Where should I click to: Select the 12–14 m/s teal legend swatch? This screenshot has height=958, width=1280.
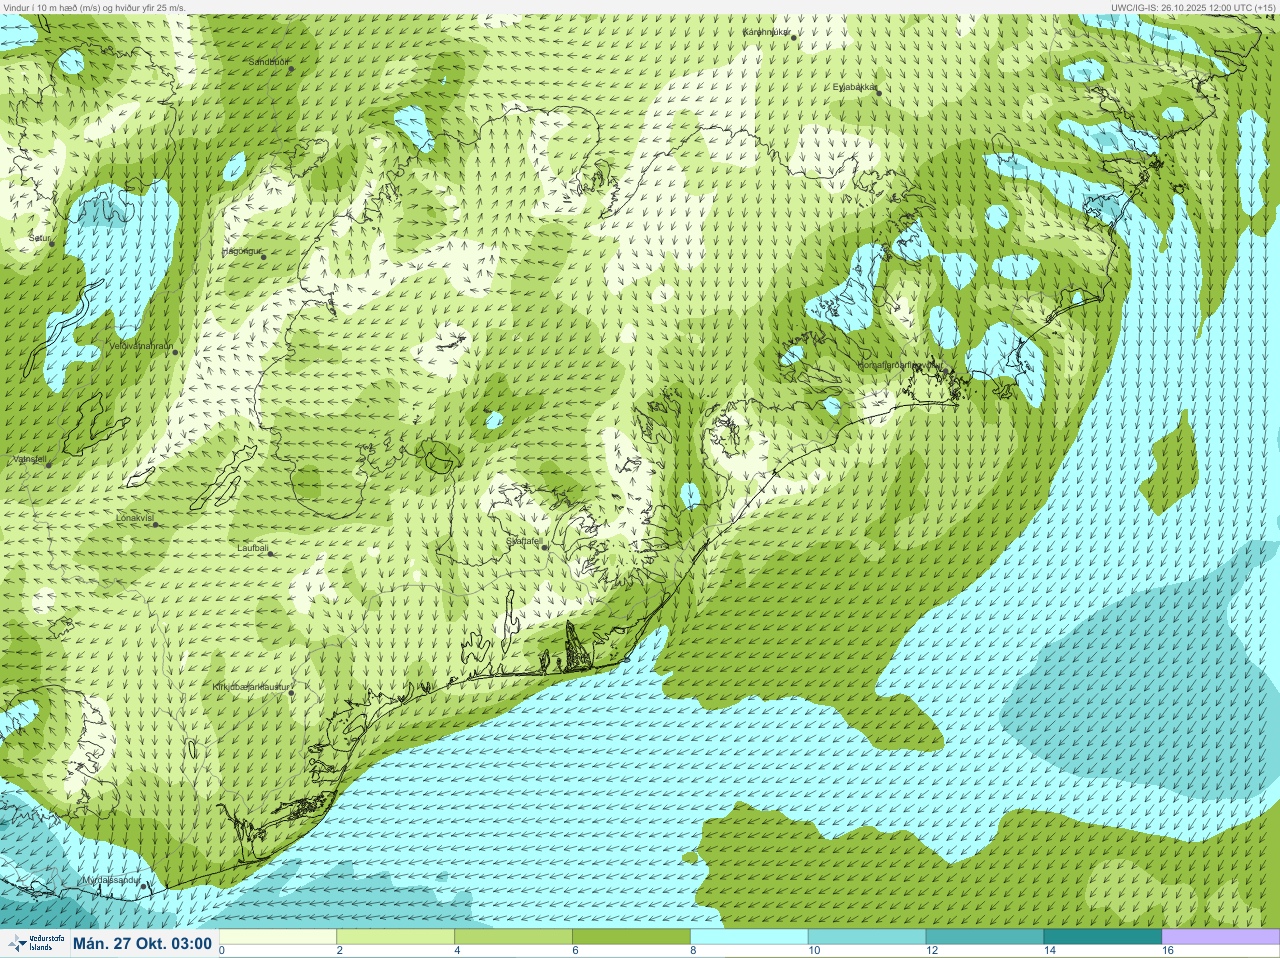[x=985, y=937]
